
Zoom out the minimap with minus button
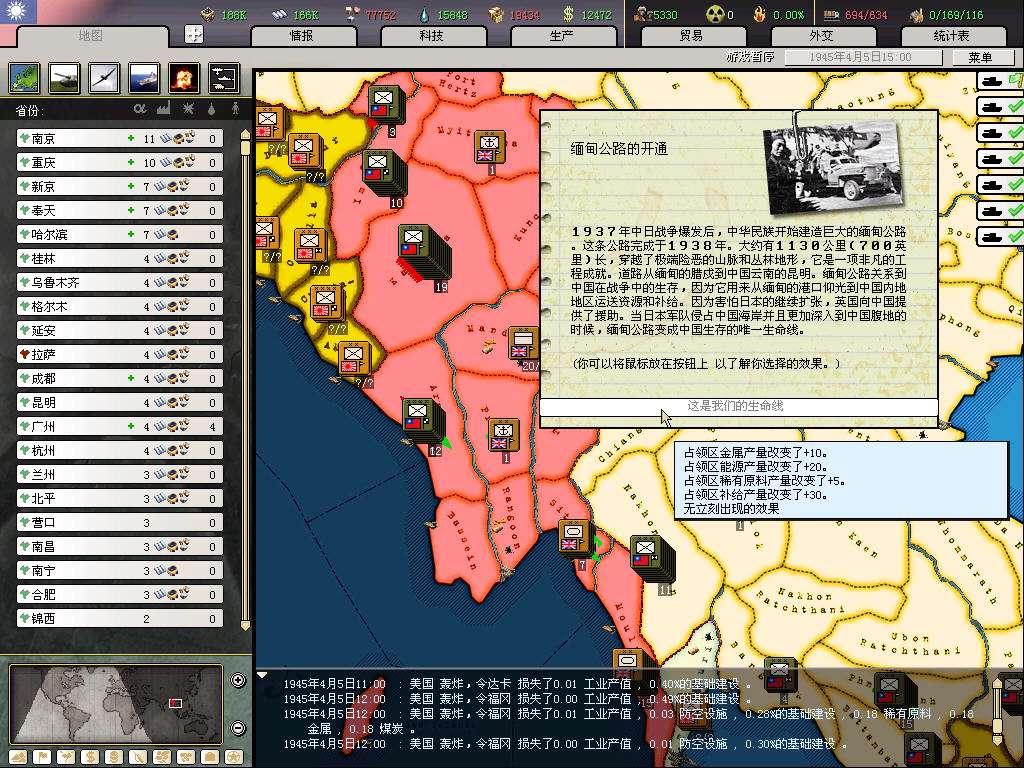tap(238, 727)
